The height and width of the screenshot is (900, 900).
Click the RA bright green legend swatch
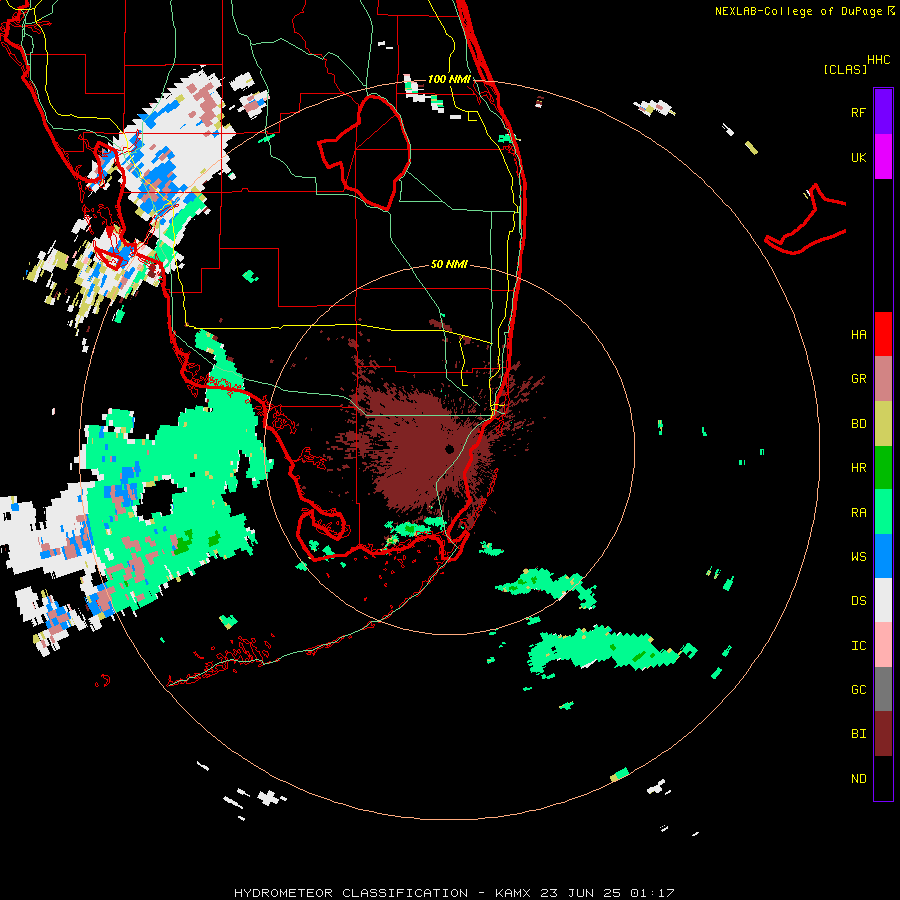(883, 512)
